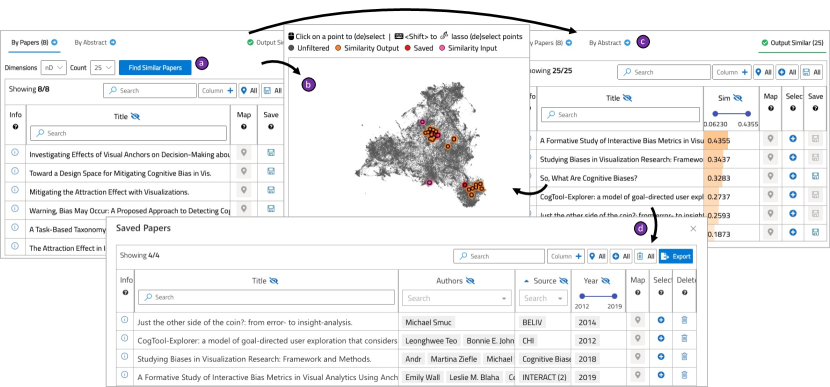Open the Dimensions nD dropdown
This screenshot has width=830, height=387.
tap(53, 67)
